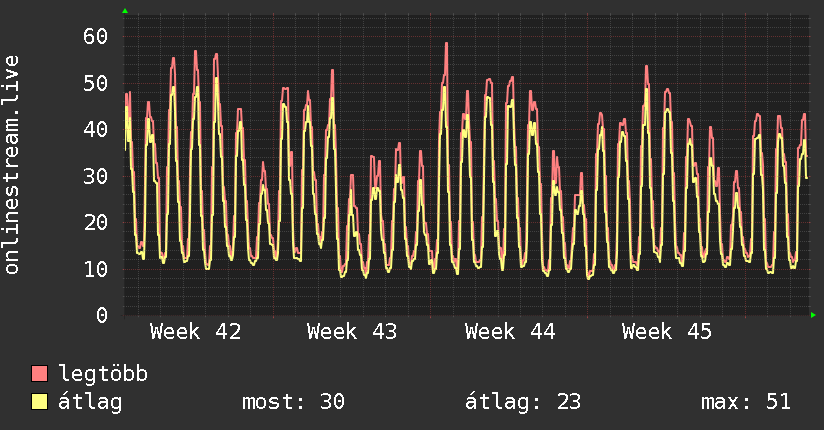Click the green arrow ending the x-axis

(813, 315)
